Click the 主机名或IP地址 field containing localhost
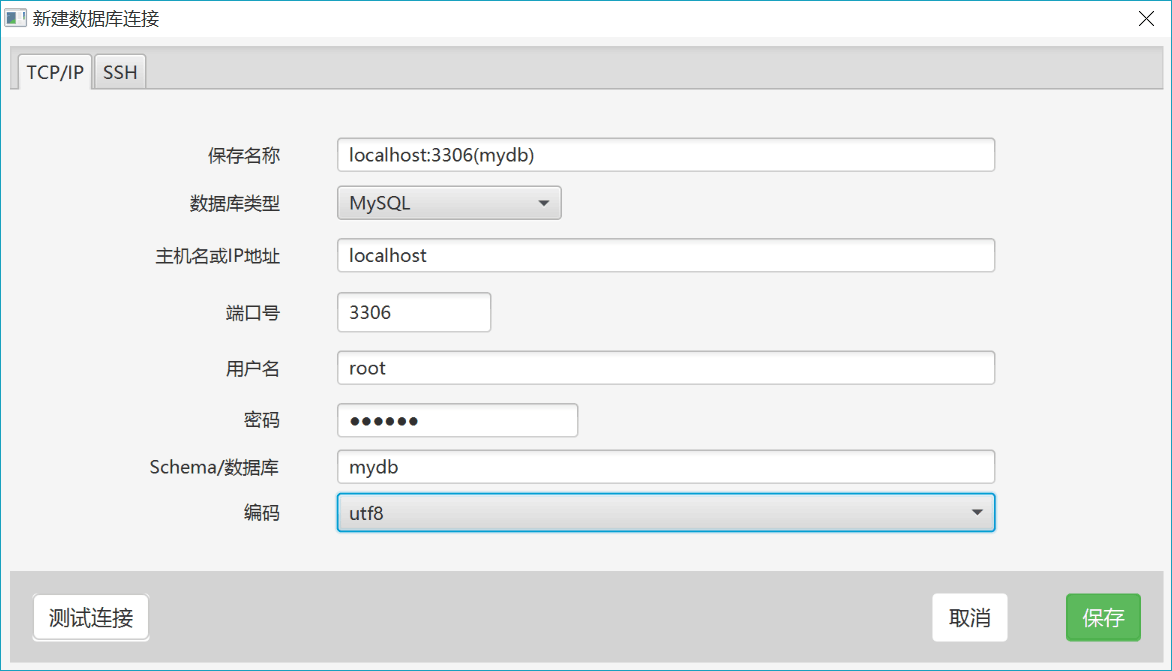The image size is (1172, 671). (x=665, y=255)
